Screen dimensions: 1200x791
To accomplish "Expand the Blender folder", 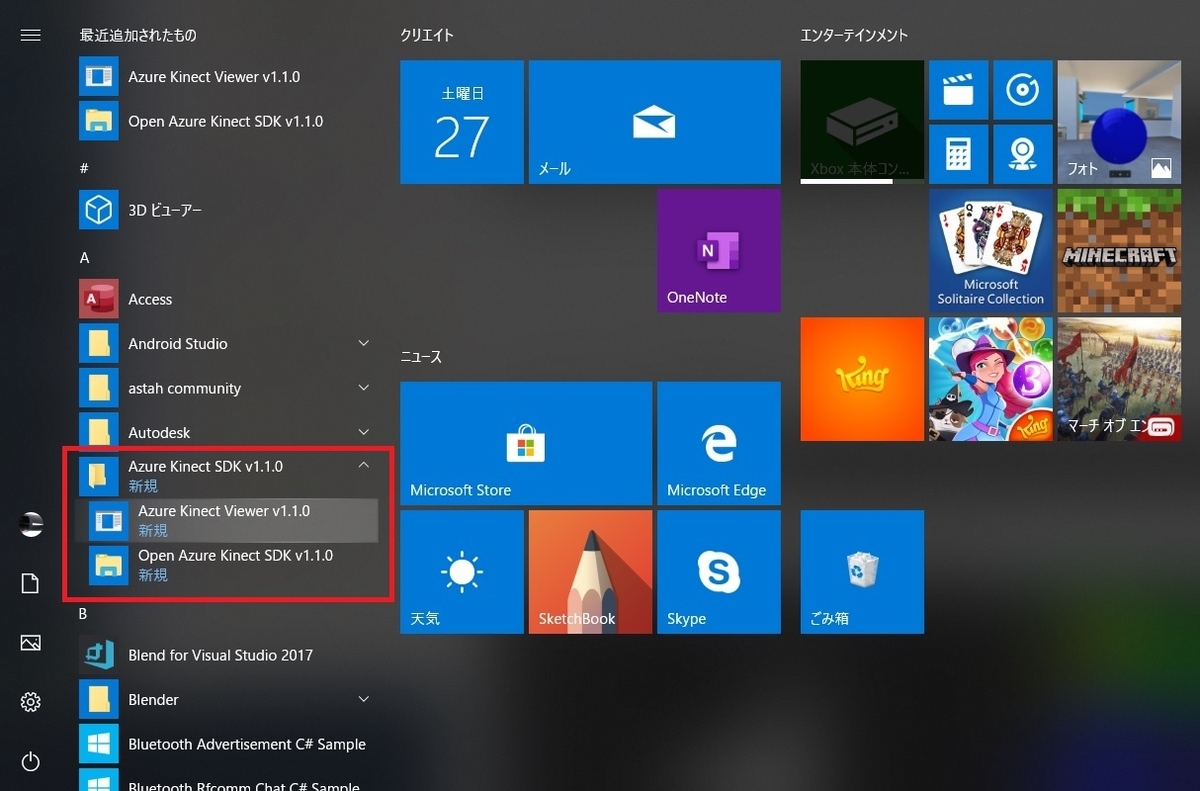I will click(x=228, y=699).
